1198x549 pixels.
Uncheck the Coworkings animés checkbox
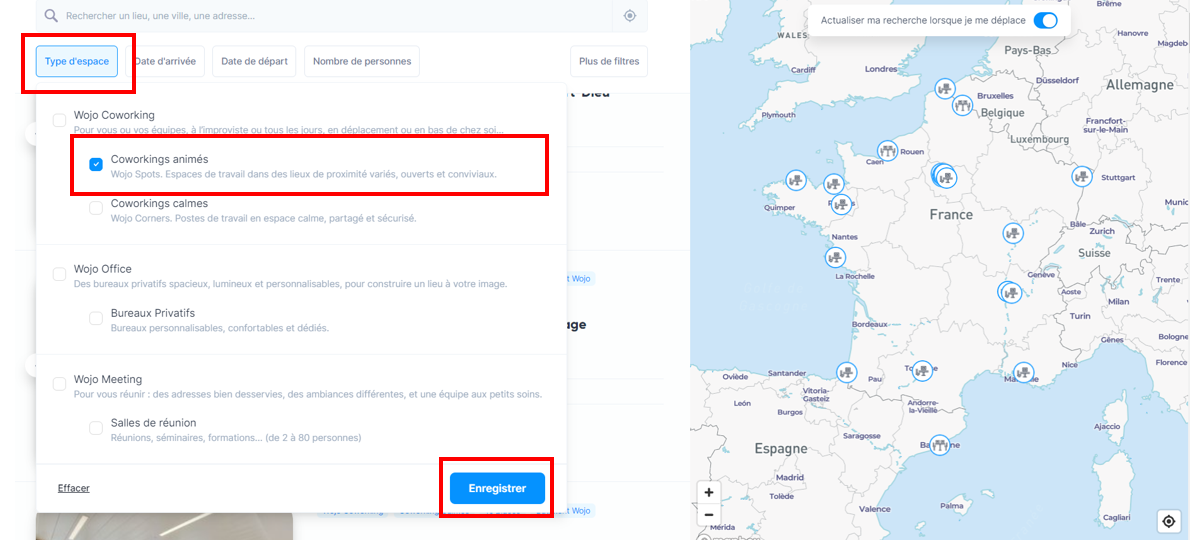coord(96,164)
